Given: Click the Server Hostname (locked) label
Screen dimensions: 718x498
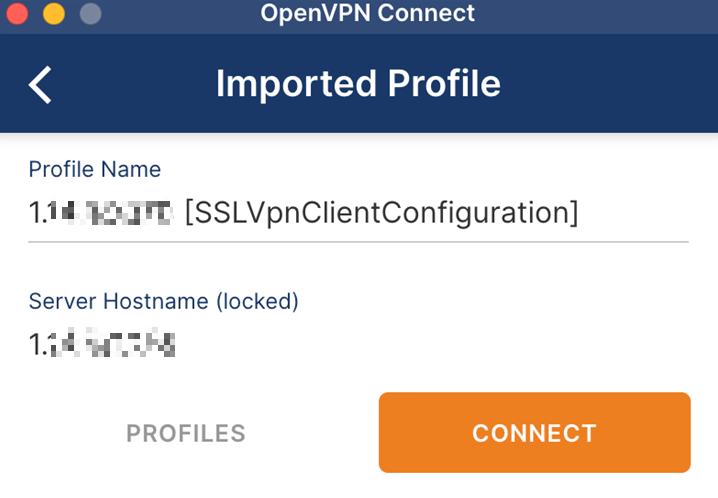Looking at the screenshot, I should click(x=164, y=301).
